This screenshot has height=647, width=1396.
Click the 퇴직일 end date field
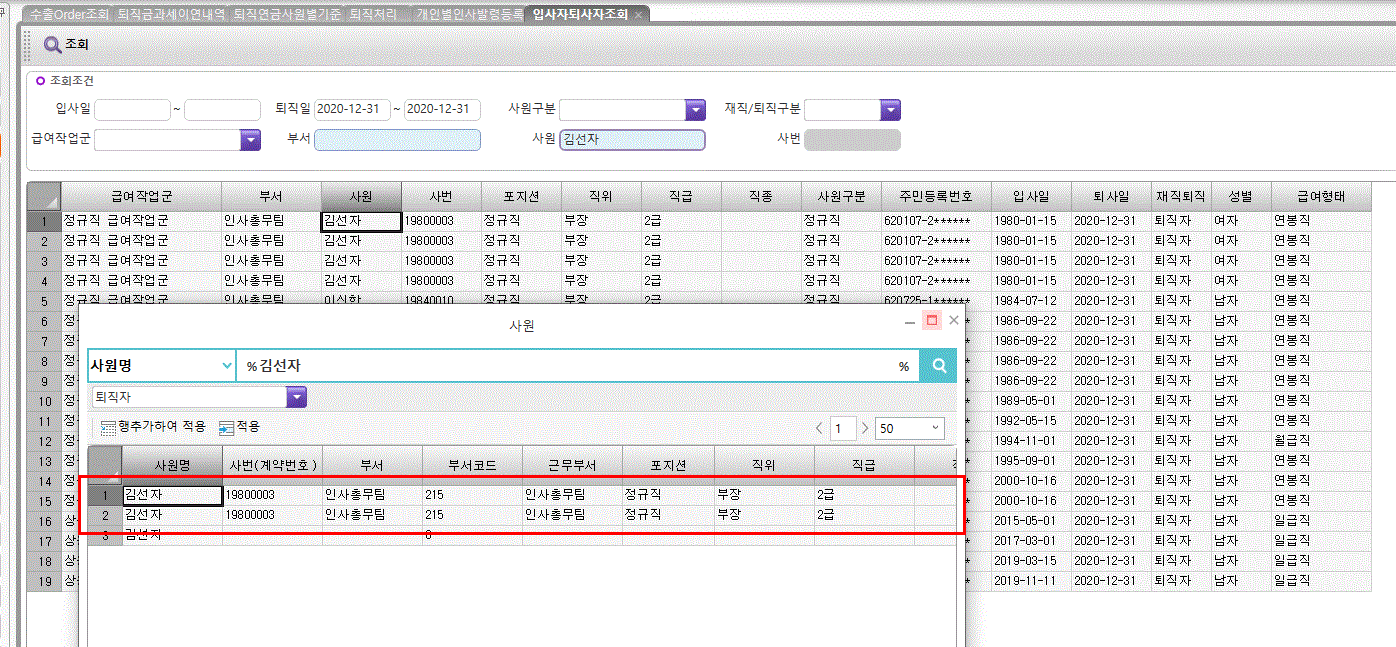click(x=442, y=110)
